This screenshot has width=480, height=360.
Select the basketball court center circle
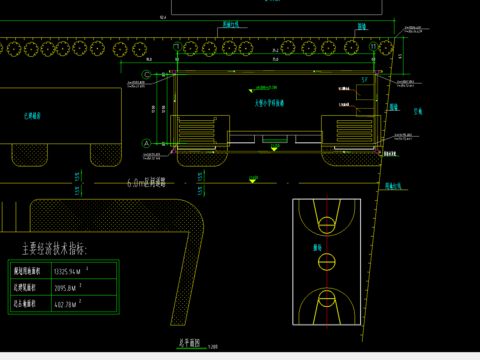[x=327, y=262]
